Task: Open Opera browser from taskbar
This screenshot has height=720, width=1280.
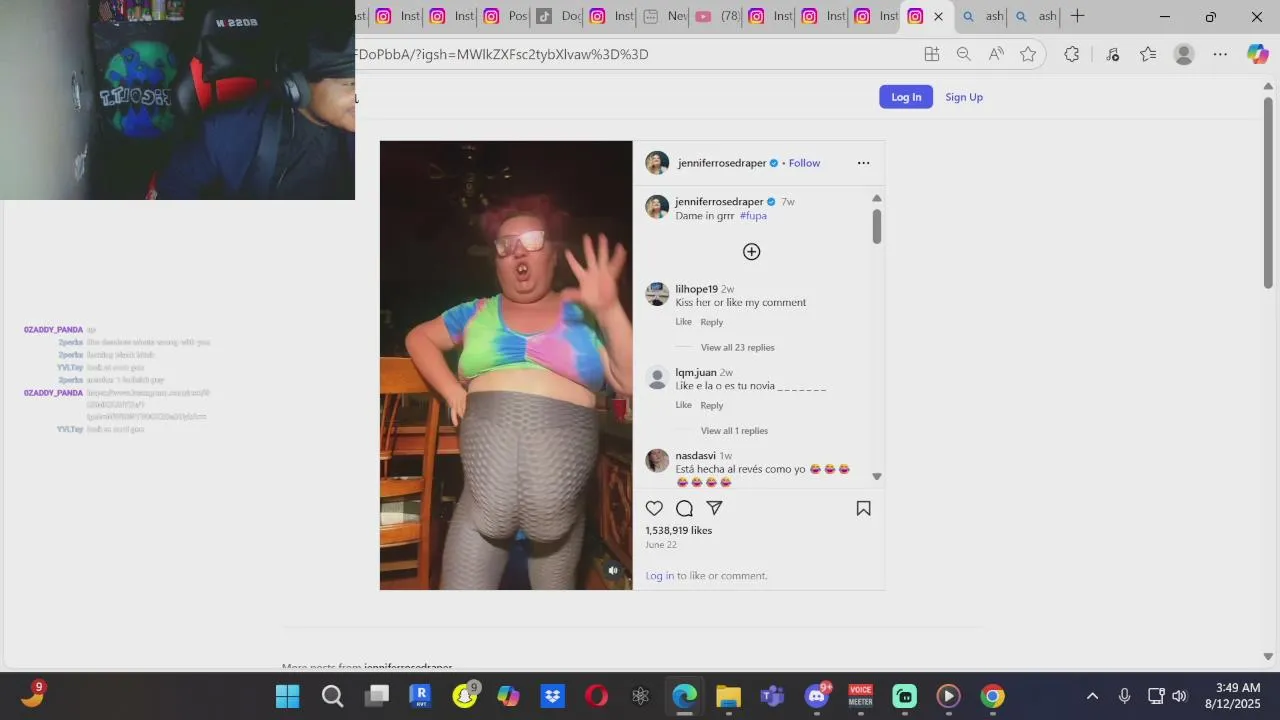Action: tap(597, 696)
